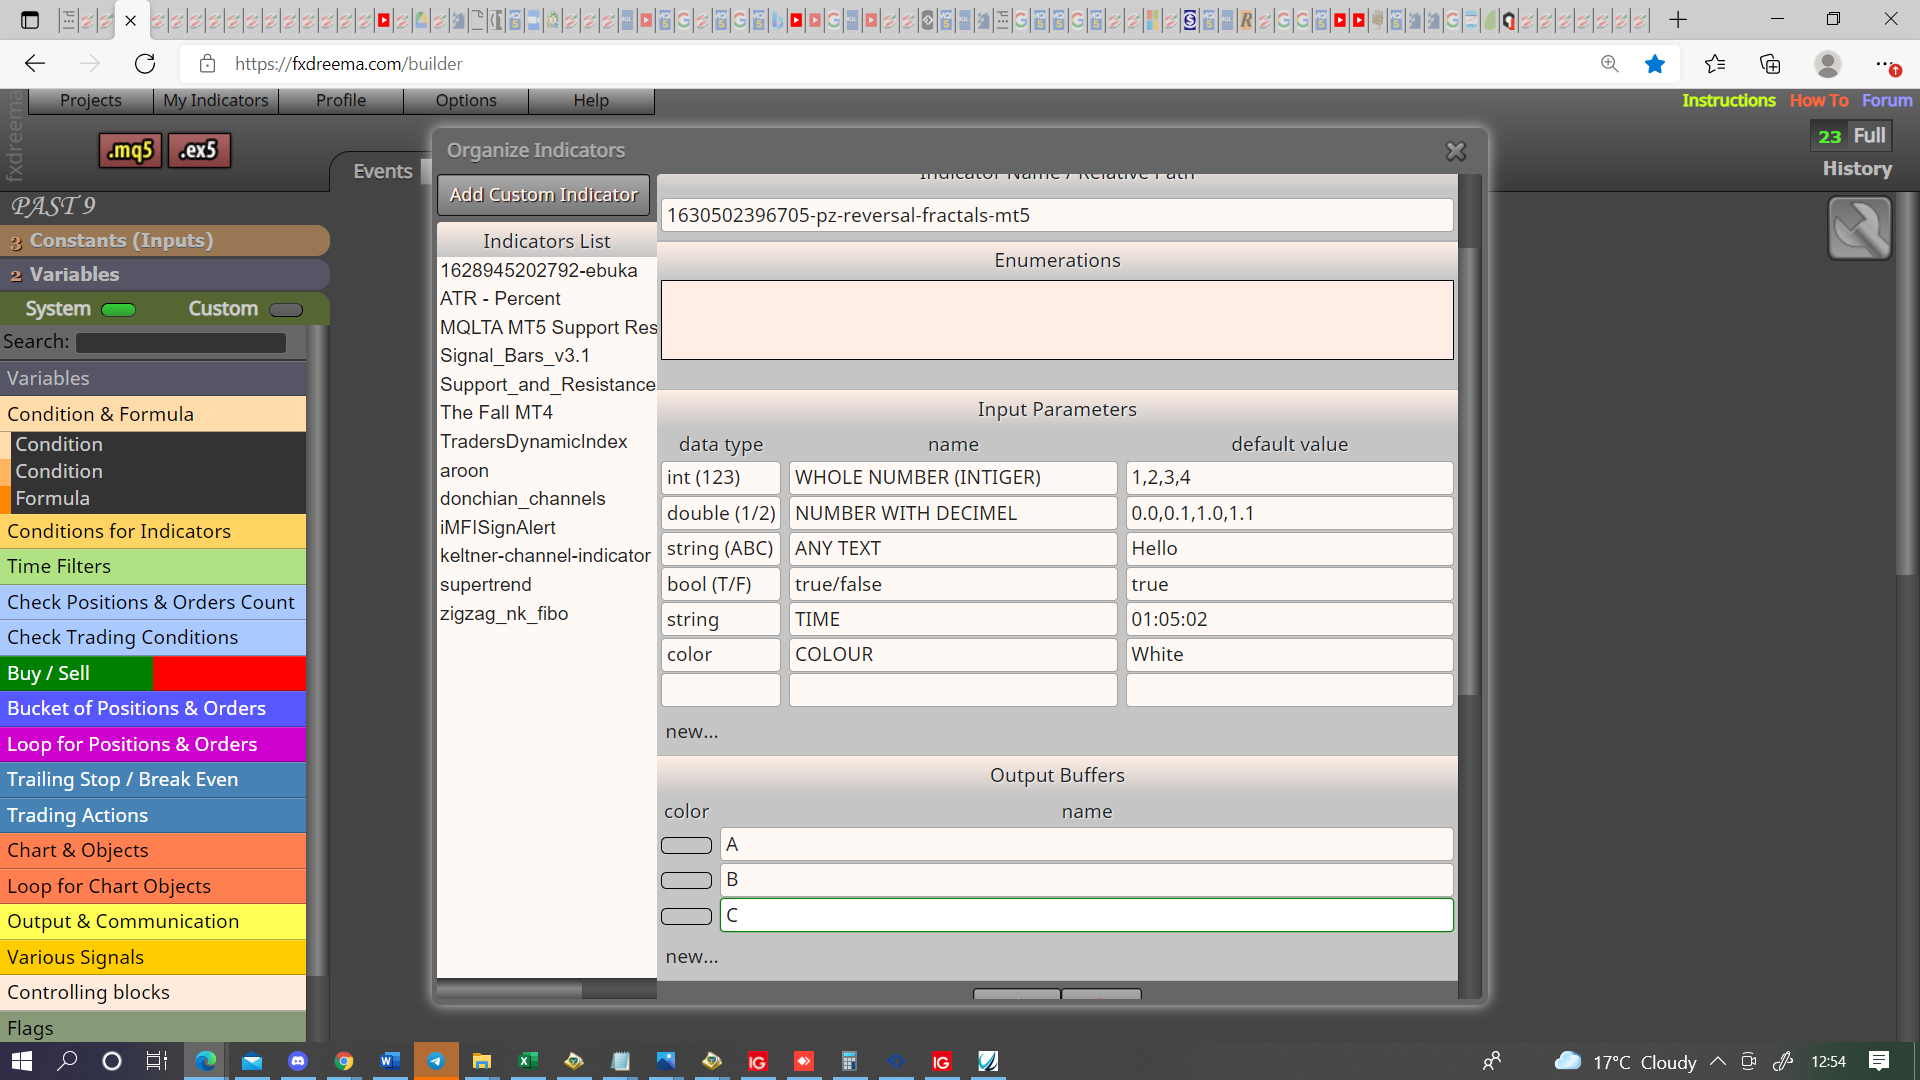Expand the Time Filters category
The image size is (1920, 1080).
[x=153, y=566]
